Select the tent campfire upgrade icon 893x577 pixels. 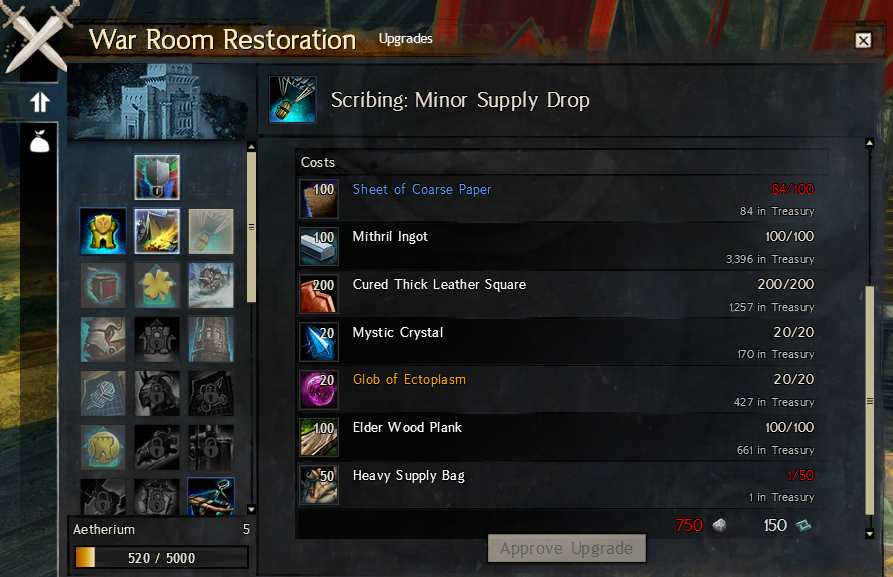click(x=157, y=231)
